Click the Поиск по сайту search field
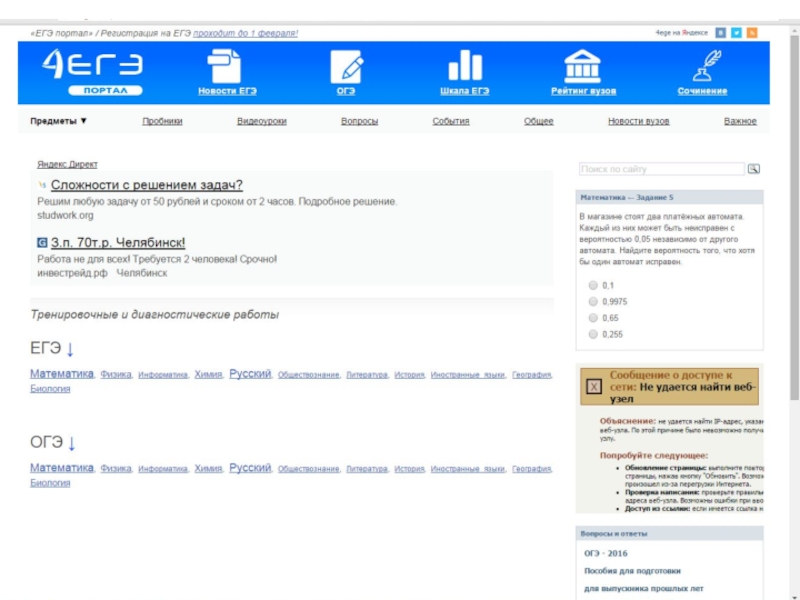Viewport: 800px width, 600px height. point(662,169)
